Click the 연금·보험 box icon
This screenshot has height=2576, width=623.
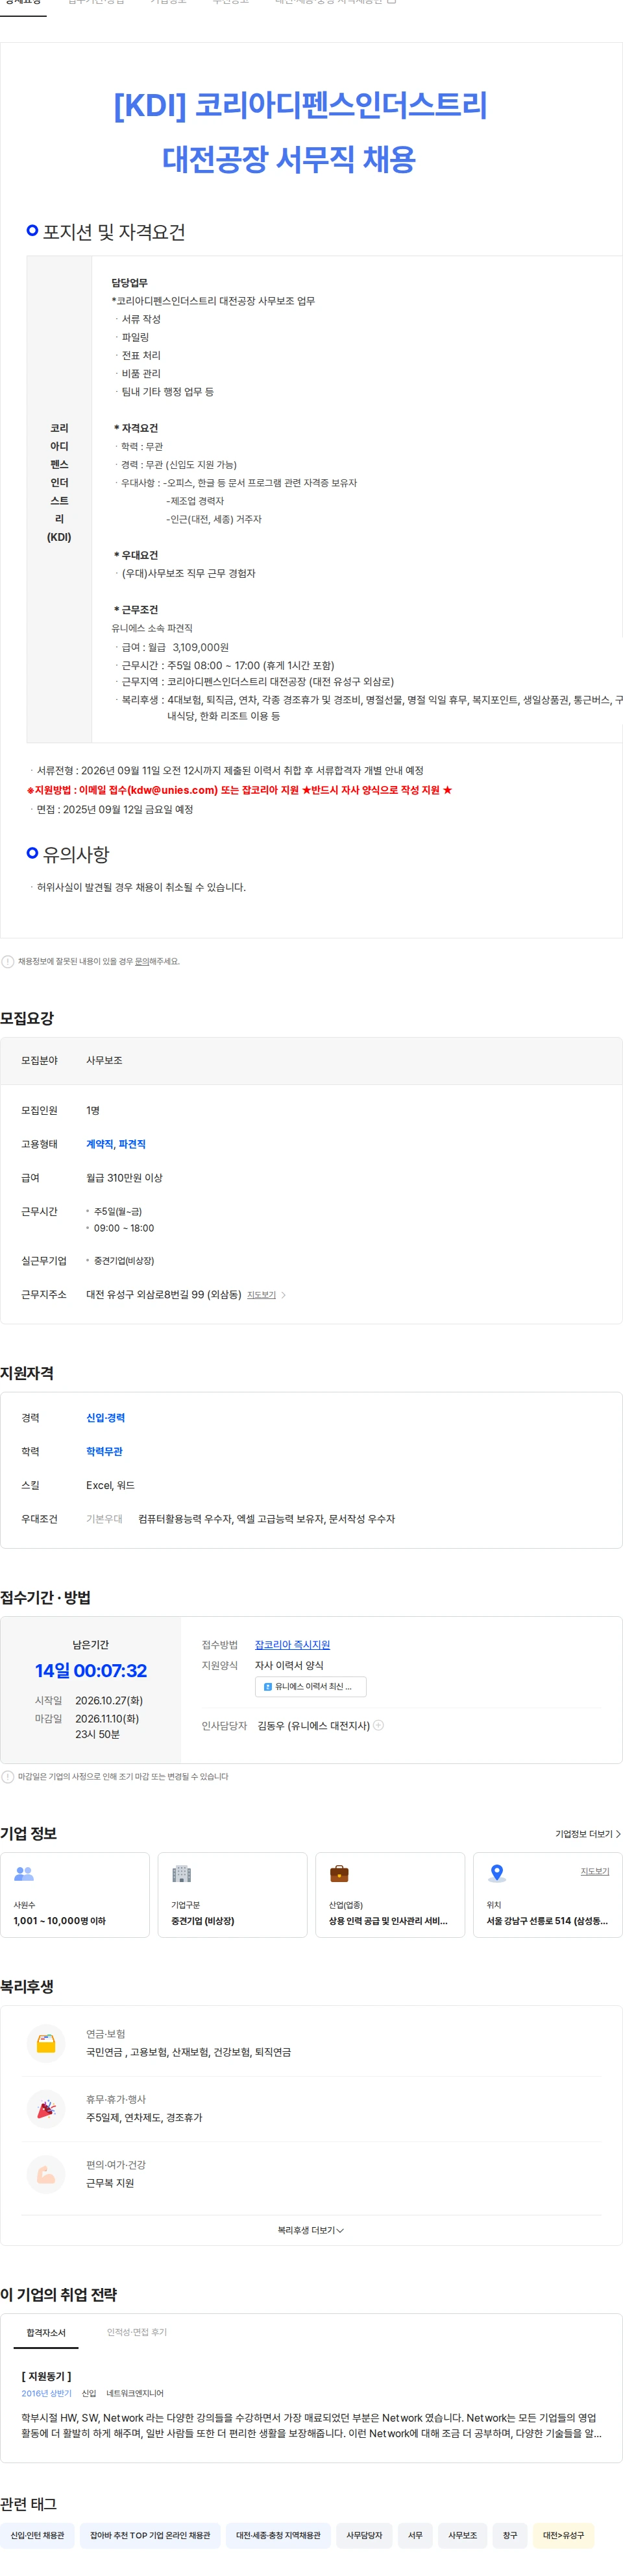click(x=46, y=2043)
